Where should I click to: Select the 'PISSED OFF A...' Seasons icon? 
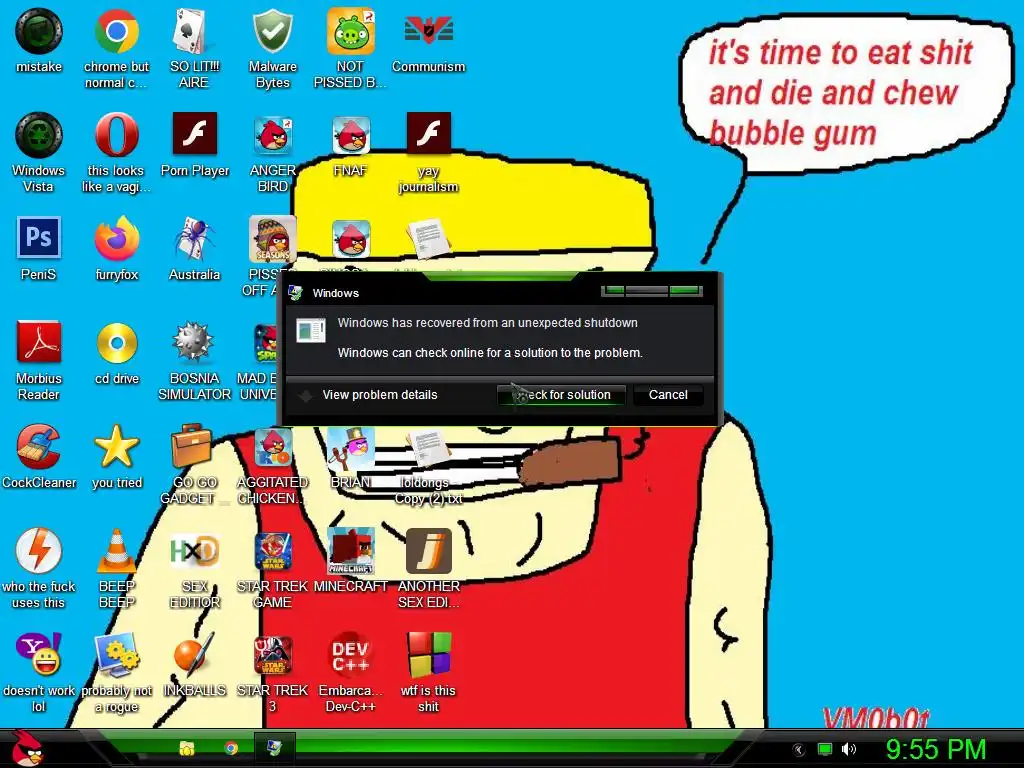272,239
